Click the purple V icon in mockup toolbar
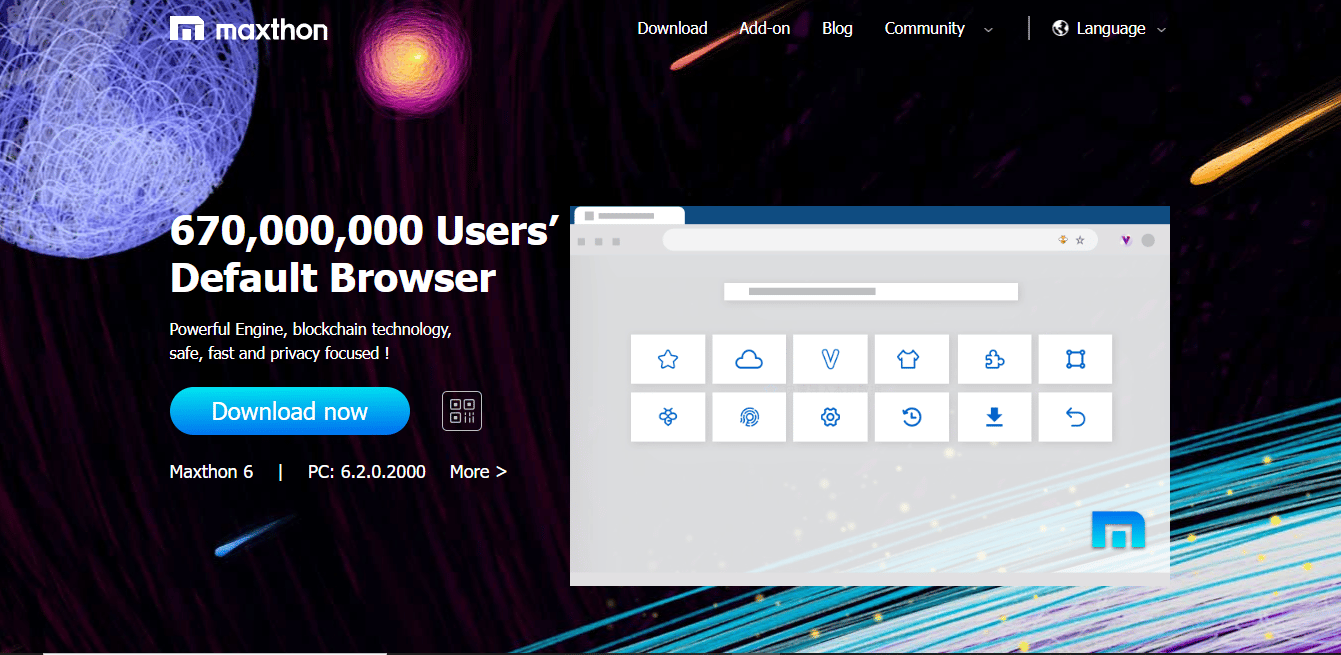 1126,240
